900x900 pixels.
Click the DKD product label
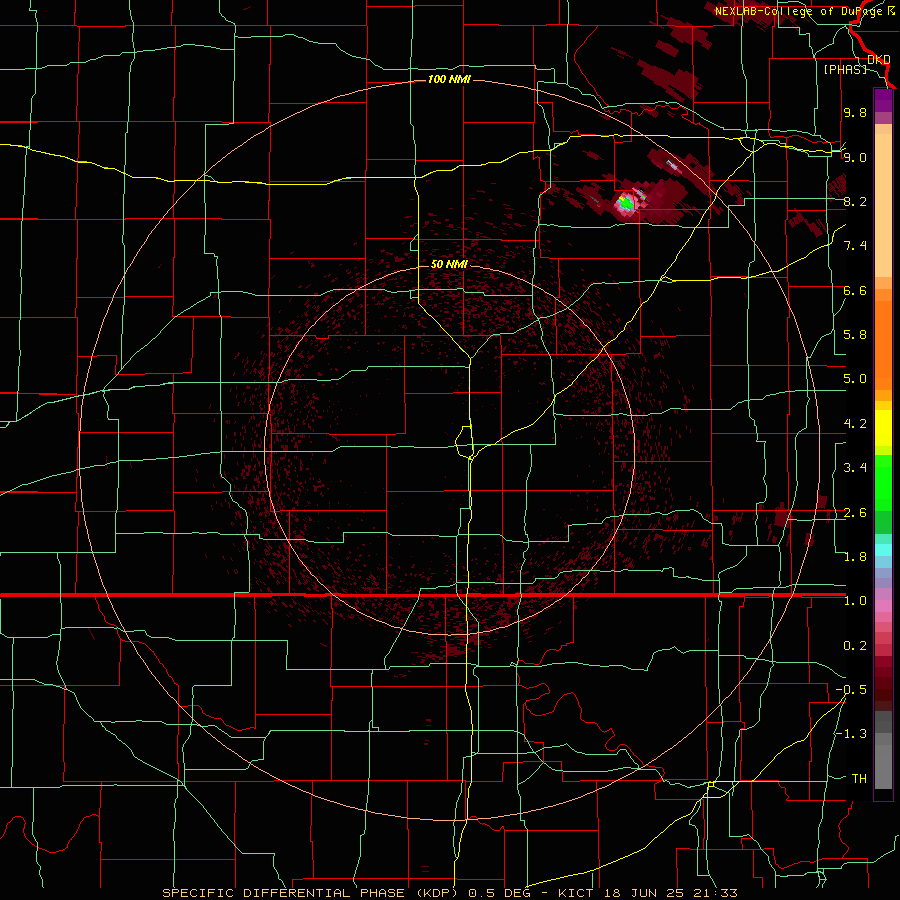879,60
